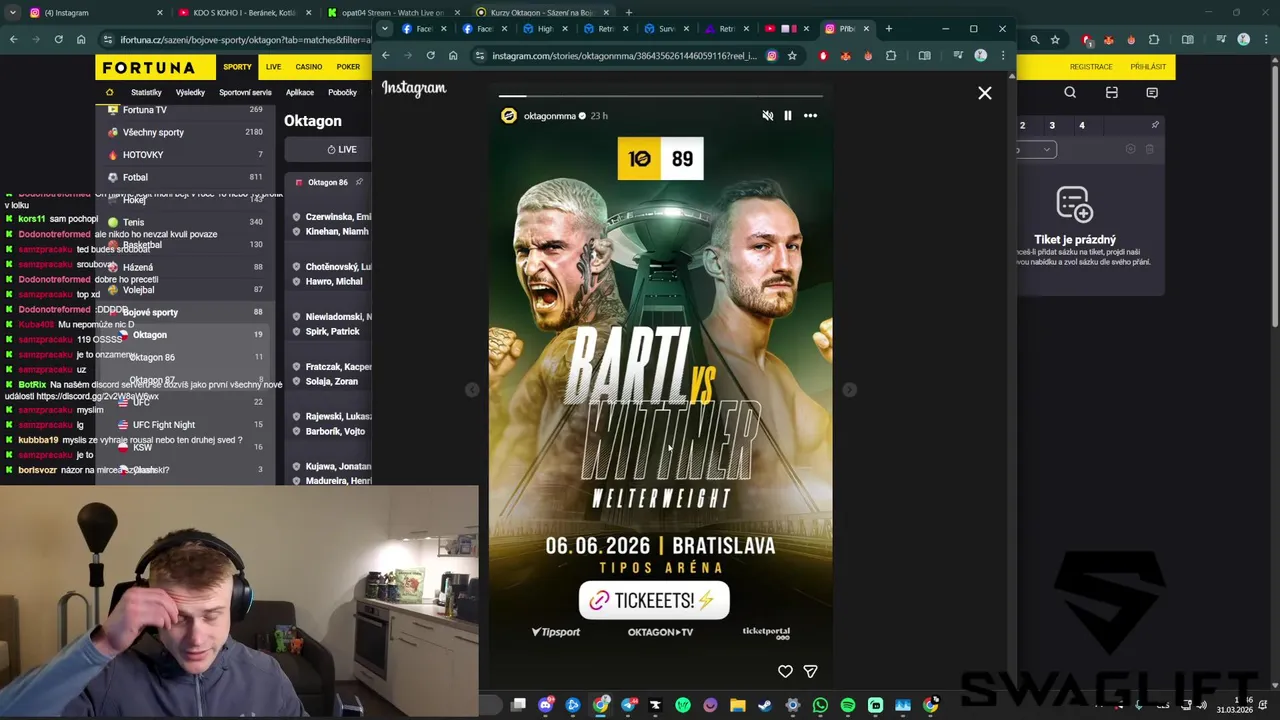
Task: Select ticket tab number 3
Action: click(x=1052, y=126)
